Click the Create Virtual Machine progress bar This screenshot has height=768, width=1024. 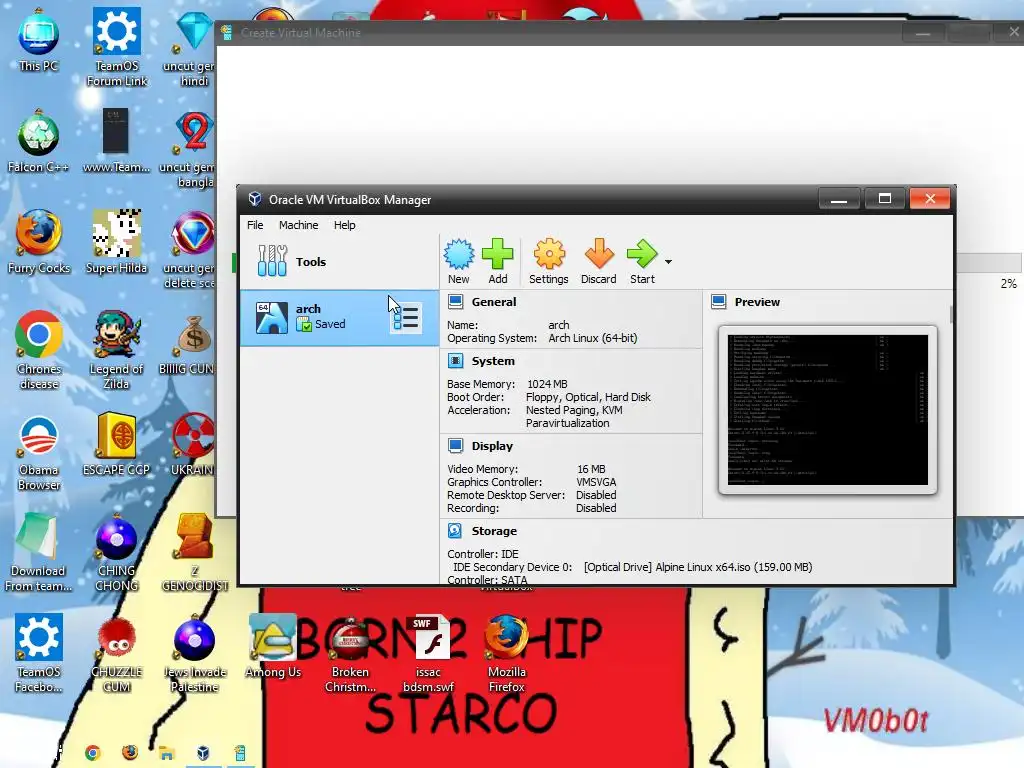(x=988, y=263)
